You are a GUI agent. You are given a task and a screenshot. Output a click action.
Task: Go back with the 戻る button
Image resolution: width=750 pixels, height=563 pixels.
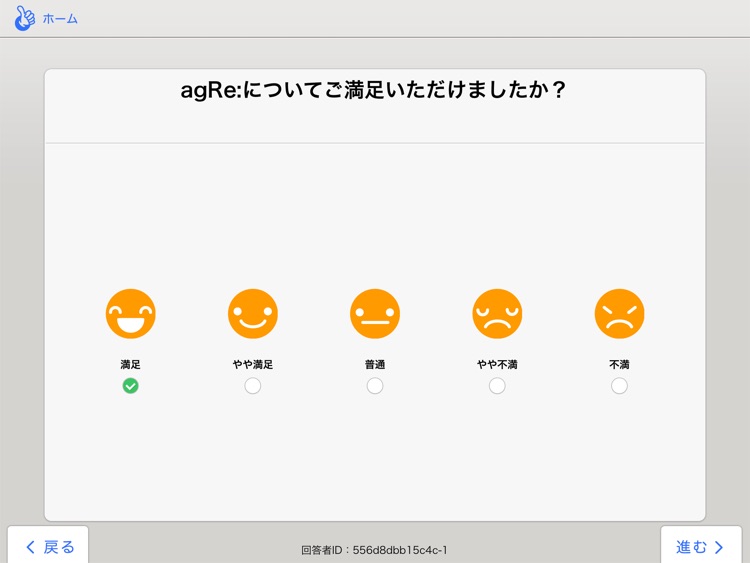pyautogui.click(x=49, y=546)
